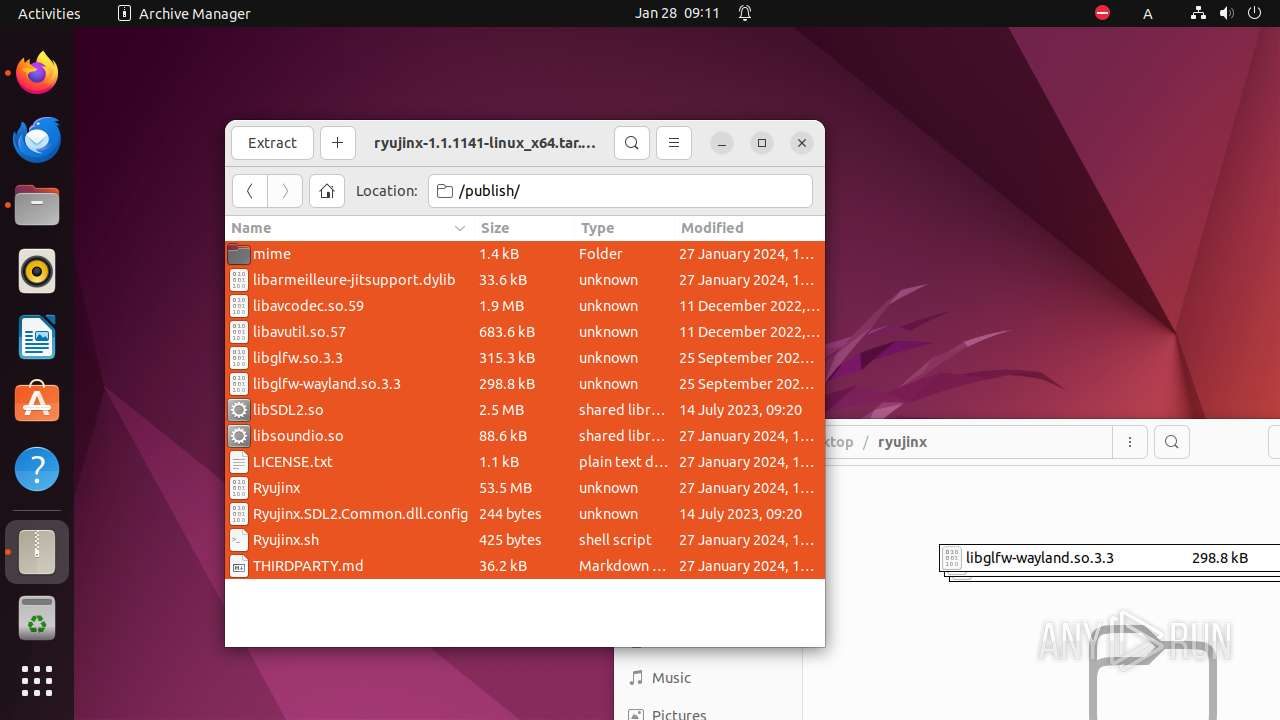The image size is (1280, 720).
Task: Open Trash from dock
Action: 37,618
